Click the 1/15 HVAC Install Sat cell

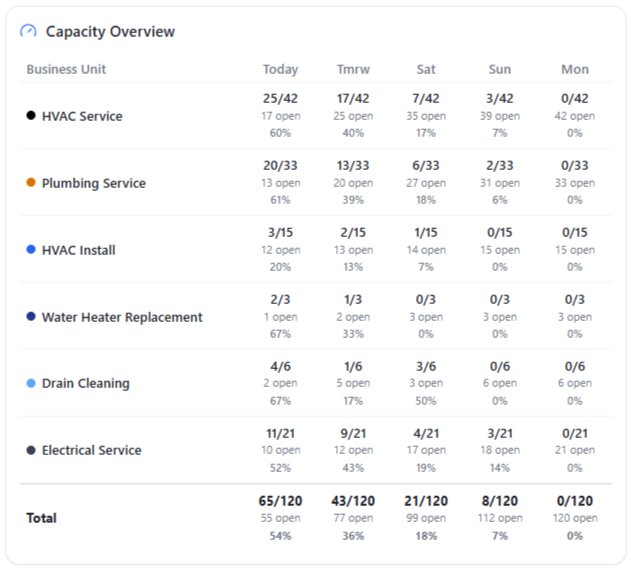[x=426, y=249]
